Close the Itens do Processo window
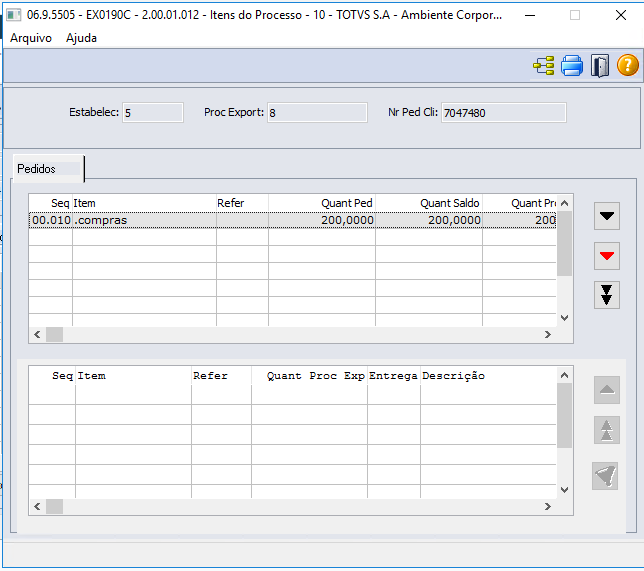Image resolution: width=644 pixels, height=571 pixels. [621, 16]
